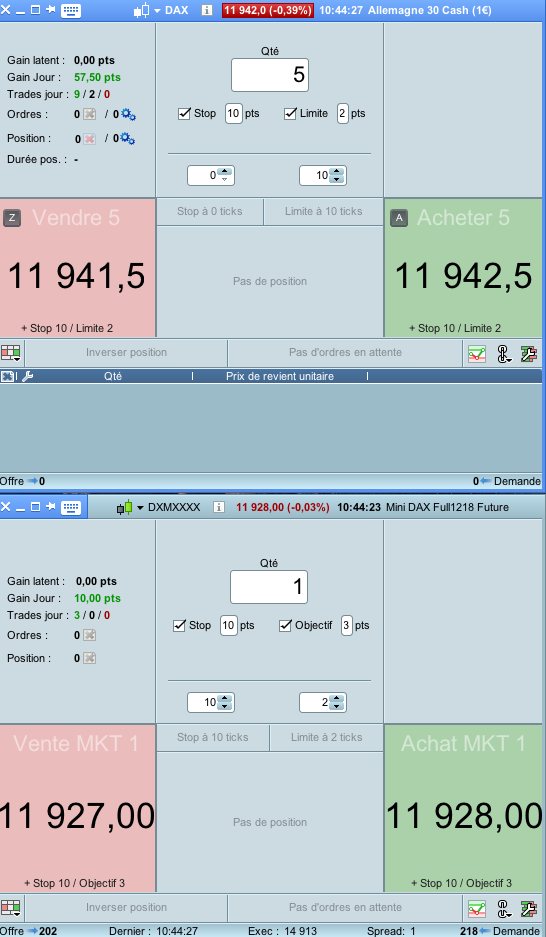Click the red DAX price 11 942,0 (-0,39%)

(x=268, y=10)
